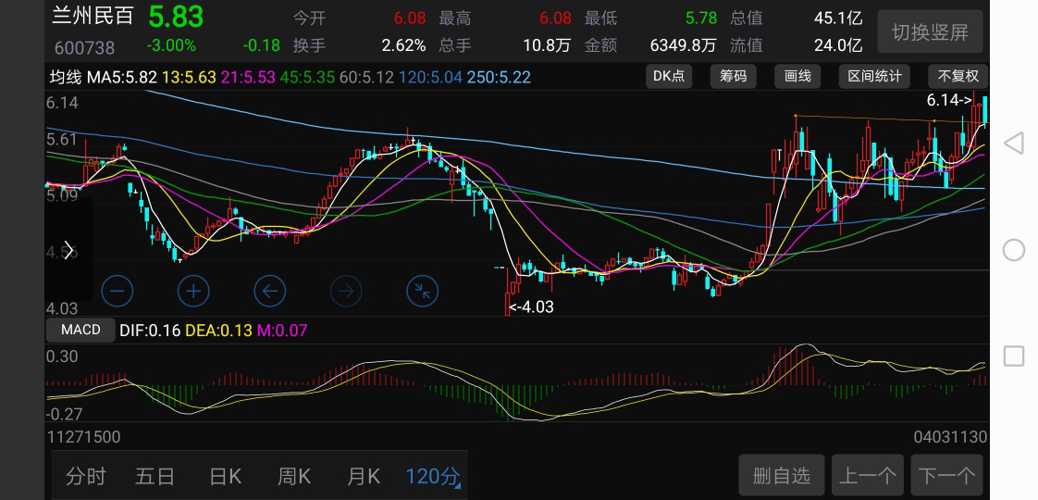Select the 月K tab

363,475
